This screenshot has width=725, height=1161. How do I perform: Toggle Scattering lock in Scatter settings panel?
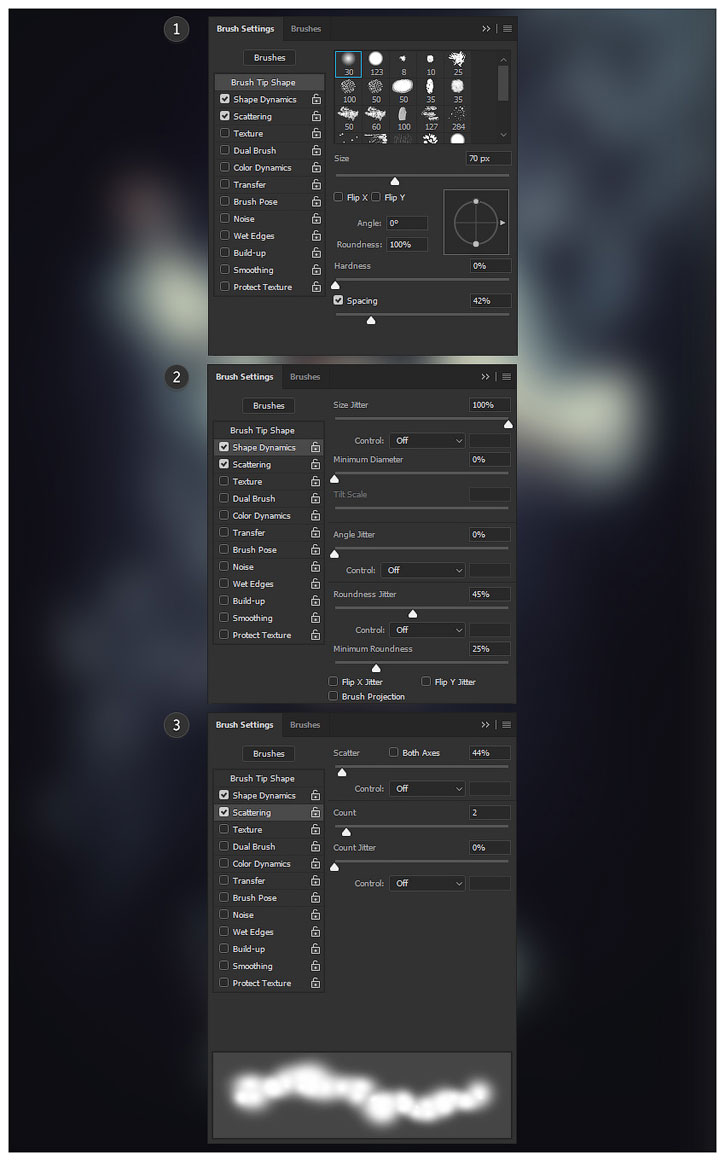coord(315,812)
